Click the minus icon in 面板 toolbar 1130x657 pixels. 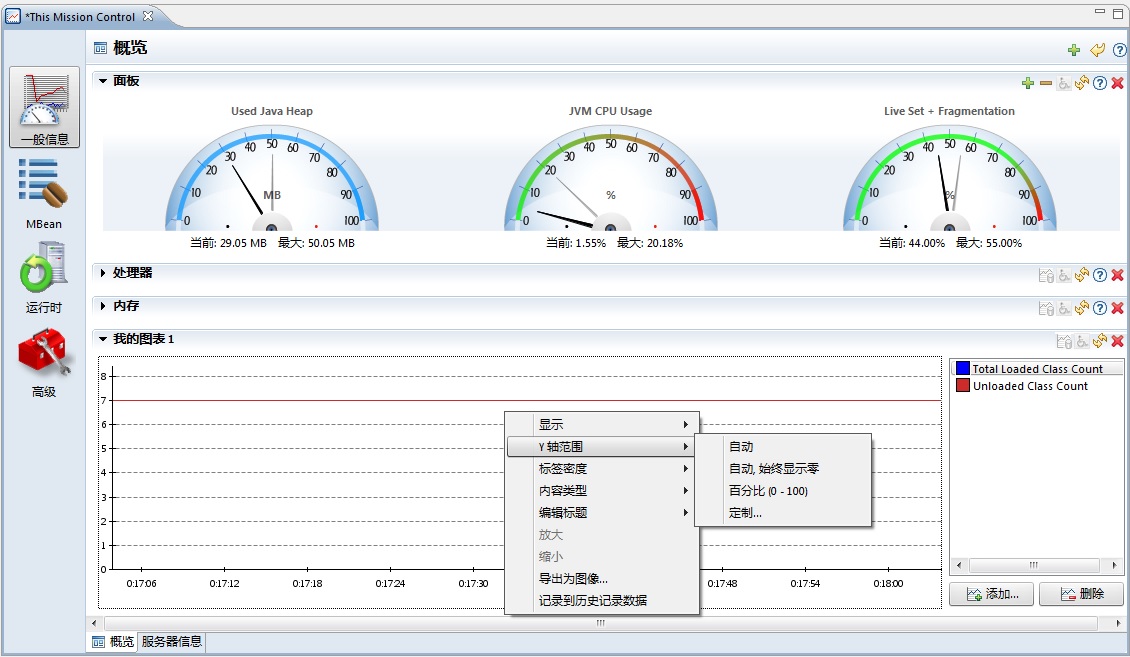tap(1046, 83)
